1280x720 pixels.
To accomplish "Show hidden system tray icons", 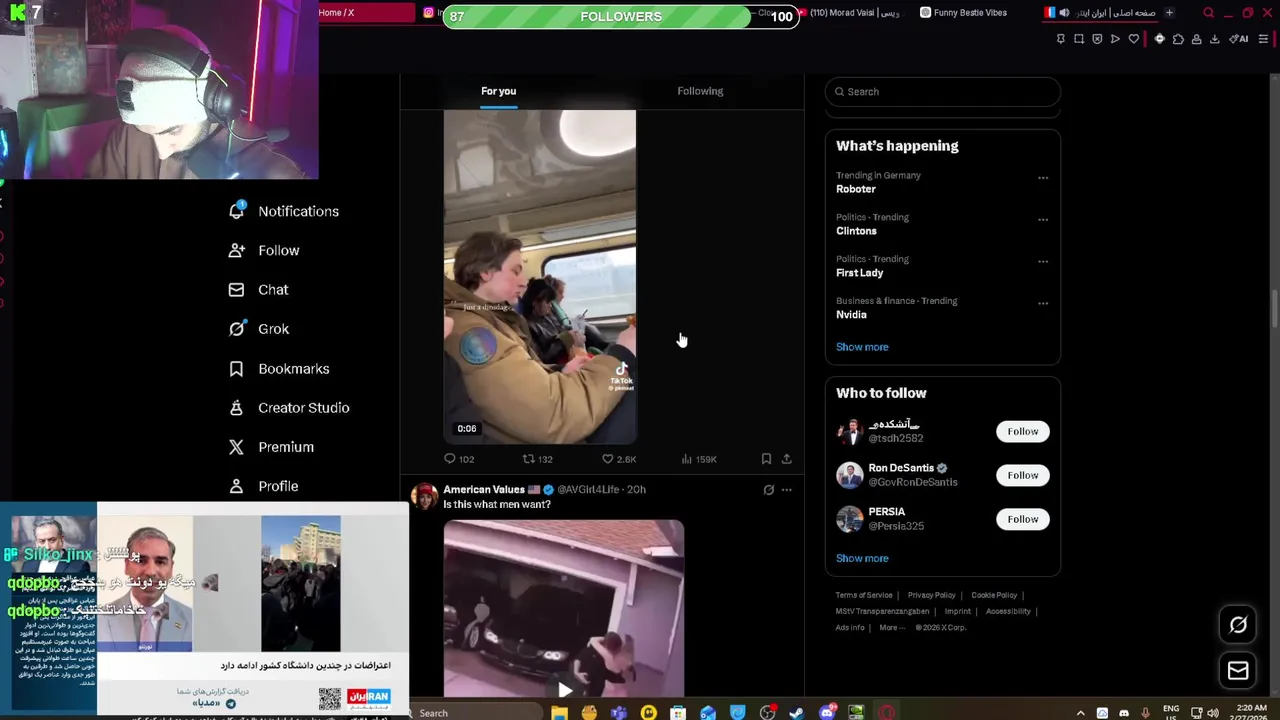I will tap(1080, 713).
